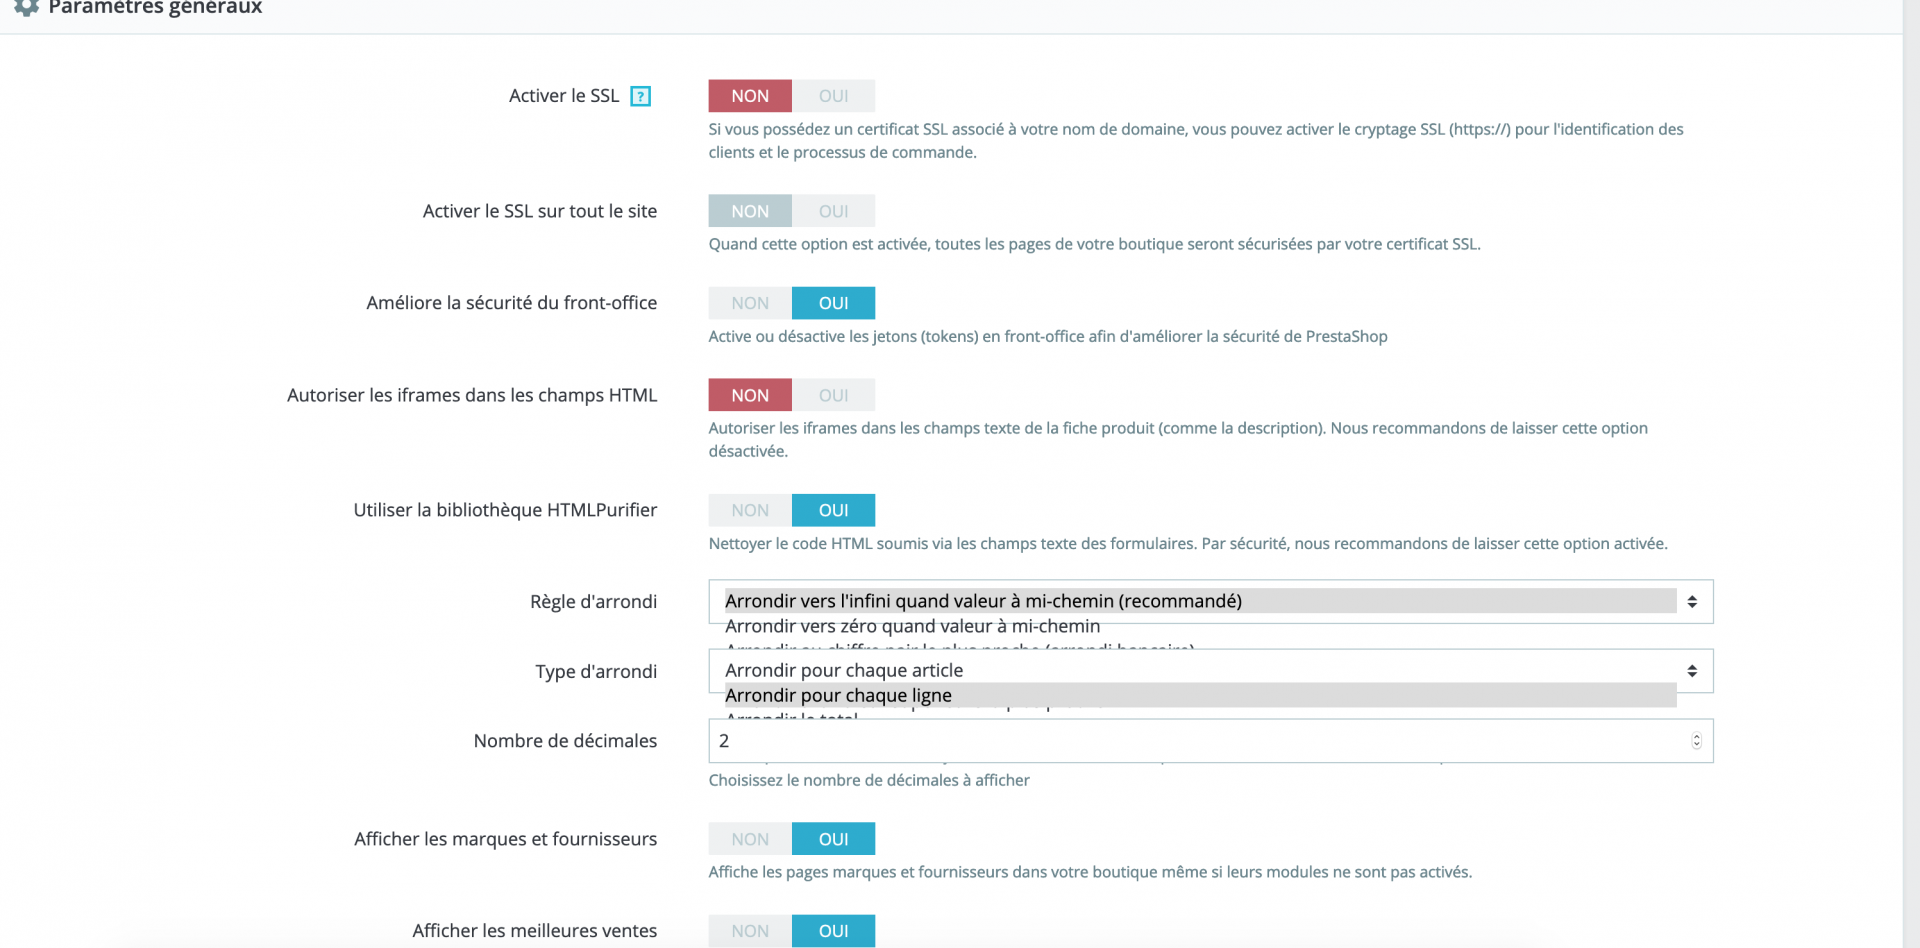Click the 'Type d'arrondi' label
Image resolution: width=1920 pixels, height=948 pixels.
point(596,672)
